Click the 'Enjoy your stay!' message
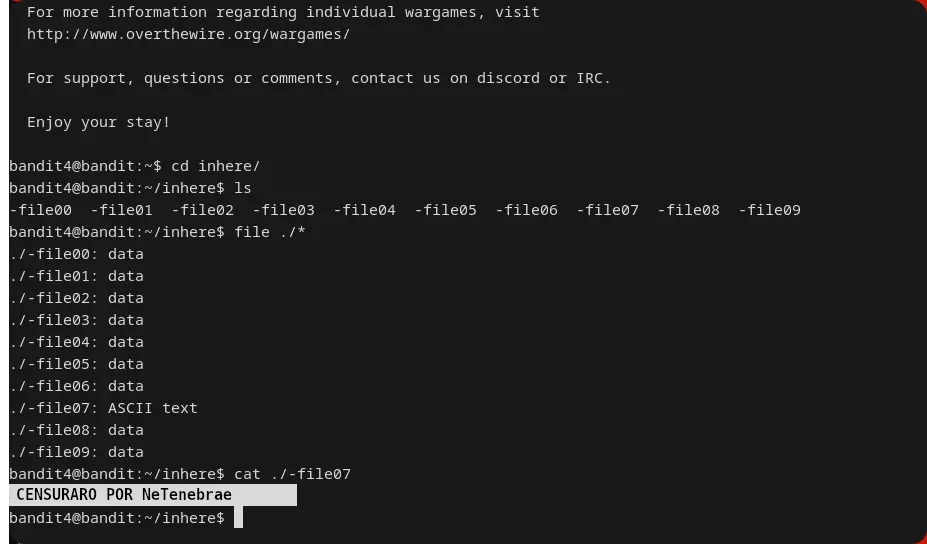The image size is (927, 544). tap(98, 122)
